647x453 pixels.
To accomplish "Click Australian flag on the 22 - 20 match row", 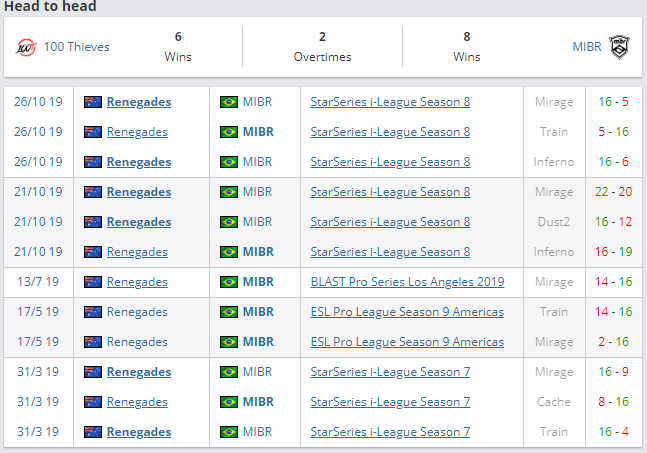I will (x=93, y=192).
